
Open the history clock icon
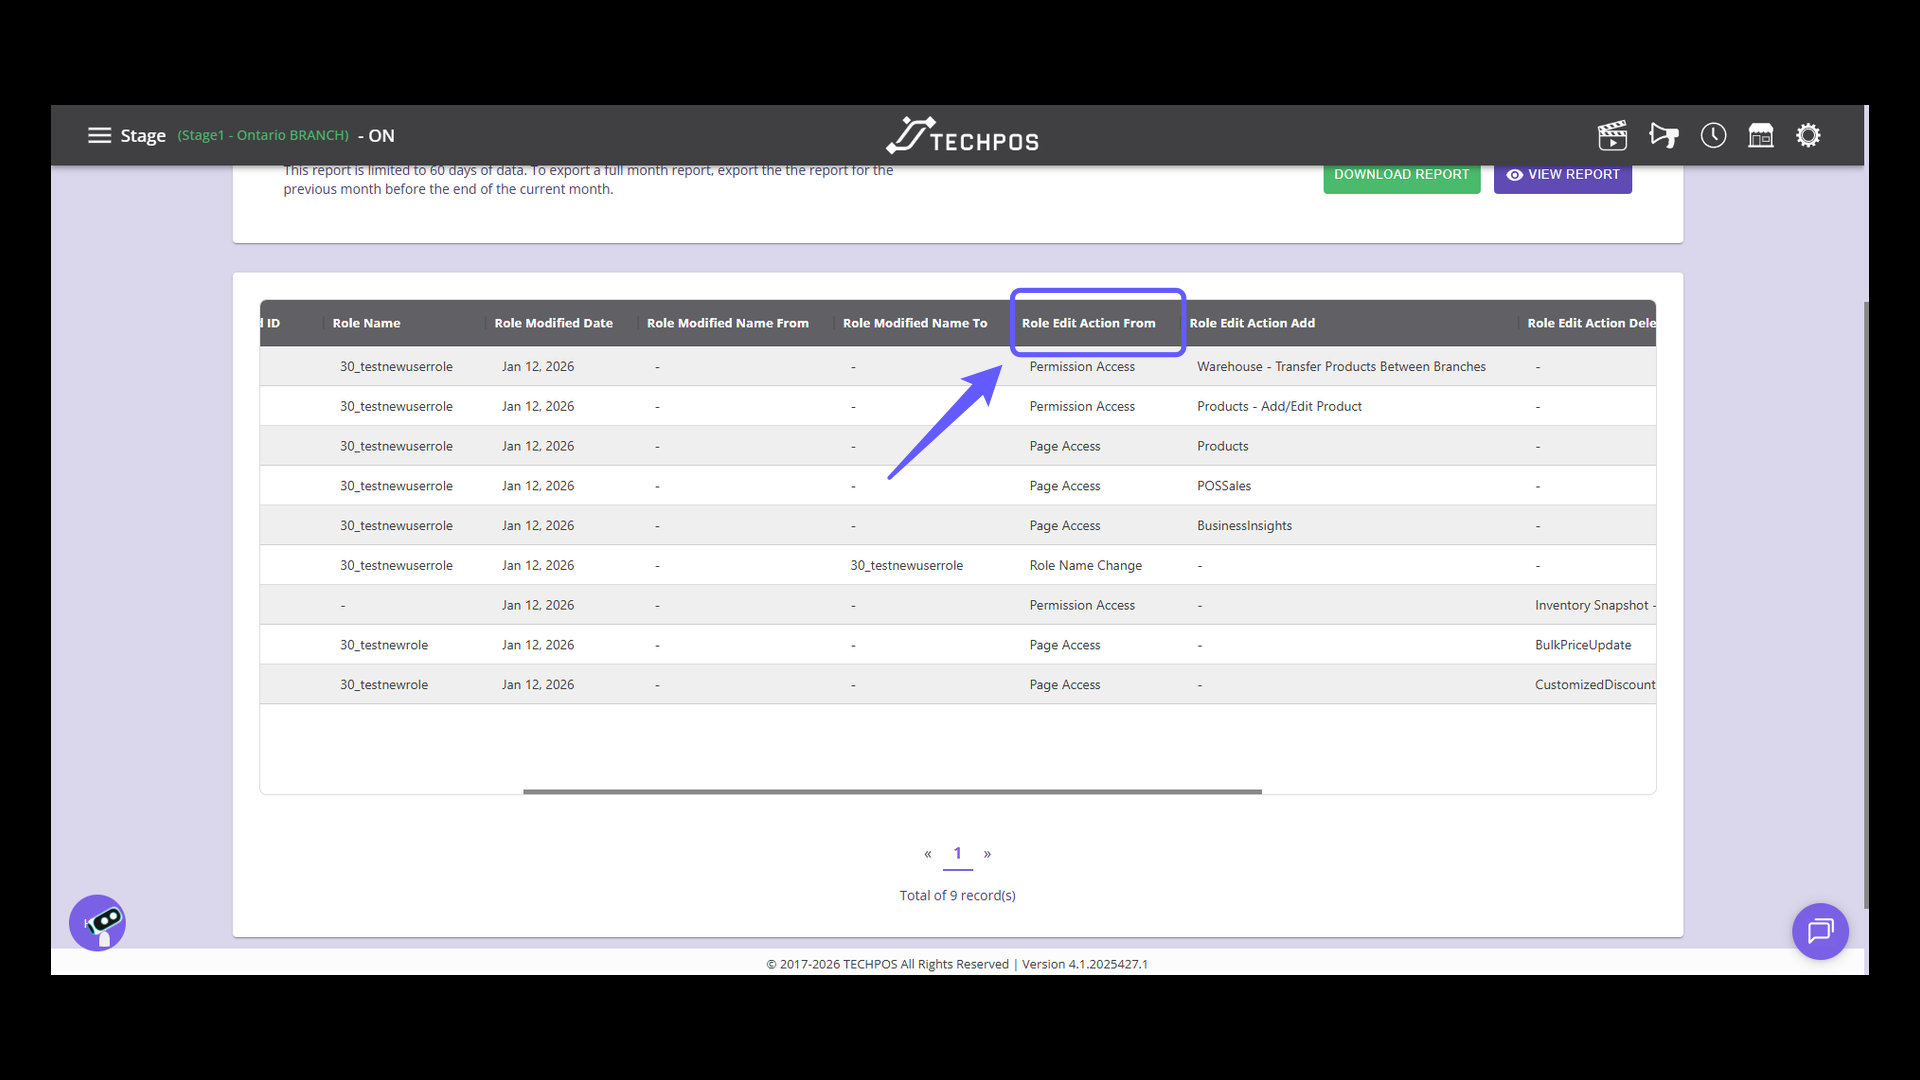(1712, 135)
